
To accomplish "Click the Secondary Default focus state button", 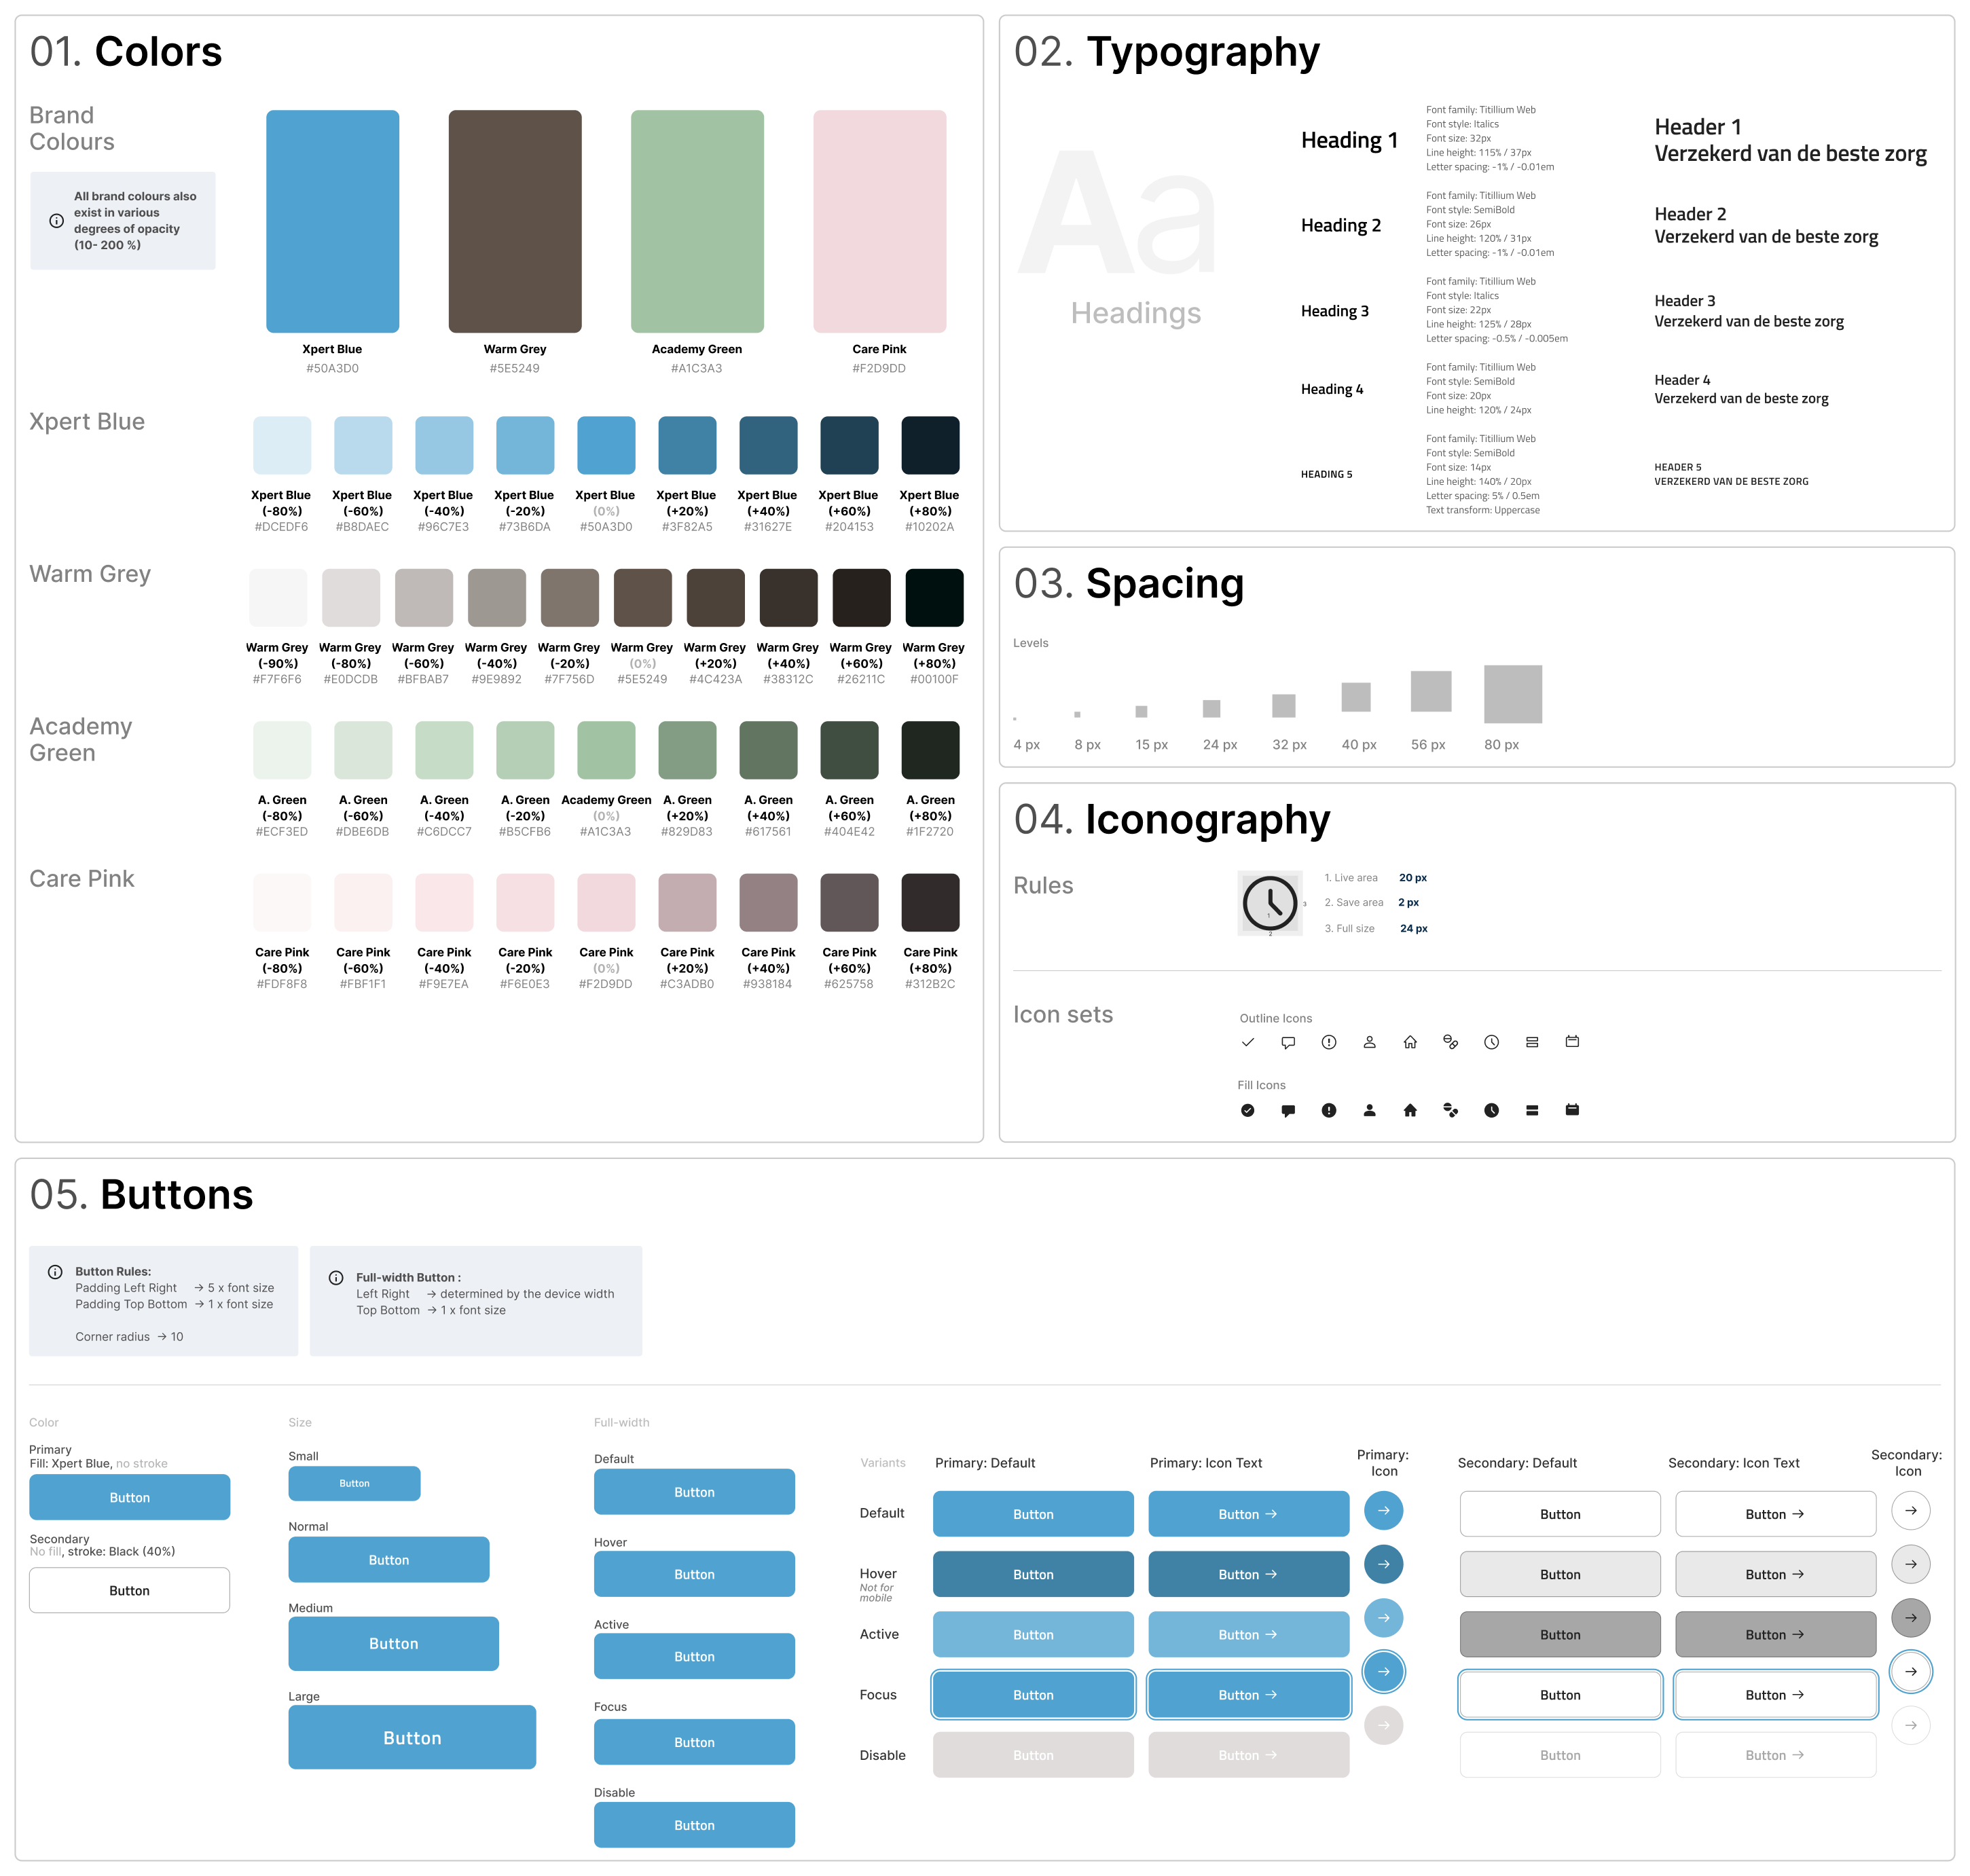I will point(1559,1694).
